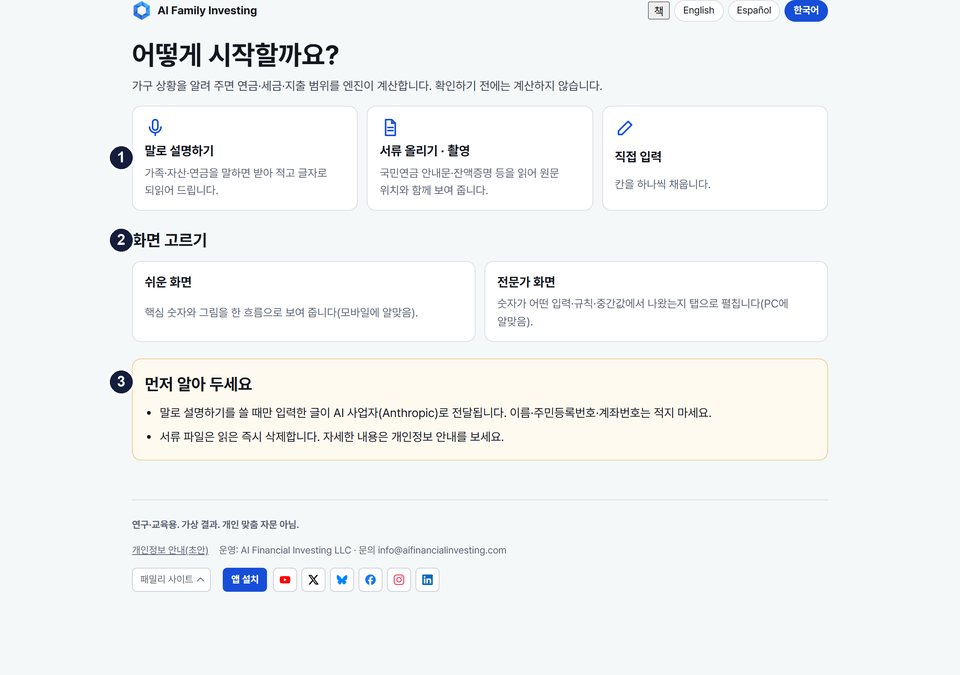The height and width of the screenshot is (675, 960).
Task: Choose the 전문가 화면 option
Action: pos(656,301)
